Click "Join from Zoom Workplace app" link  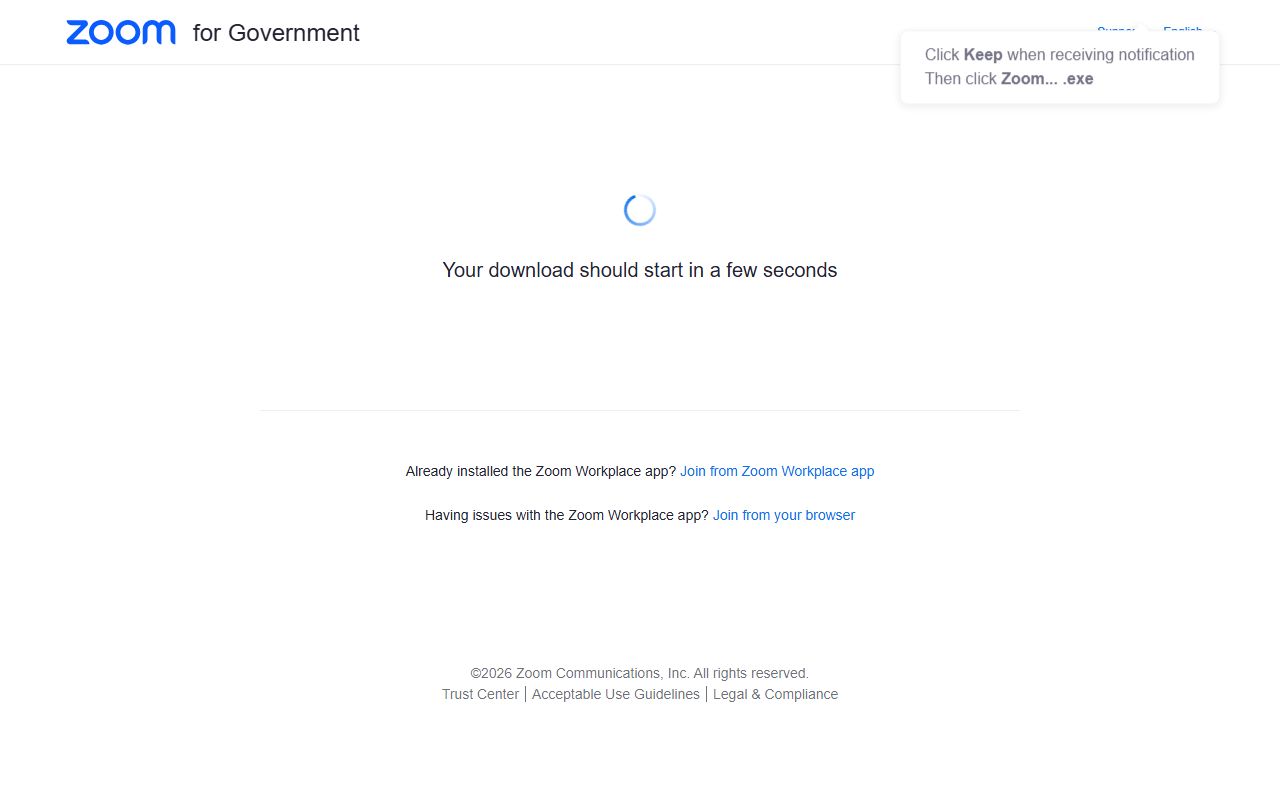[x=777, y=471]
